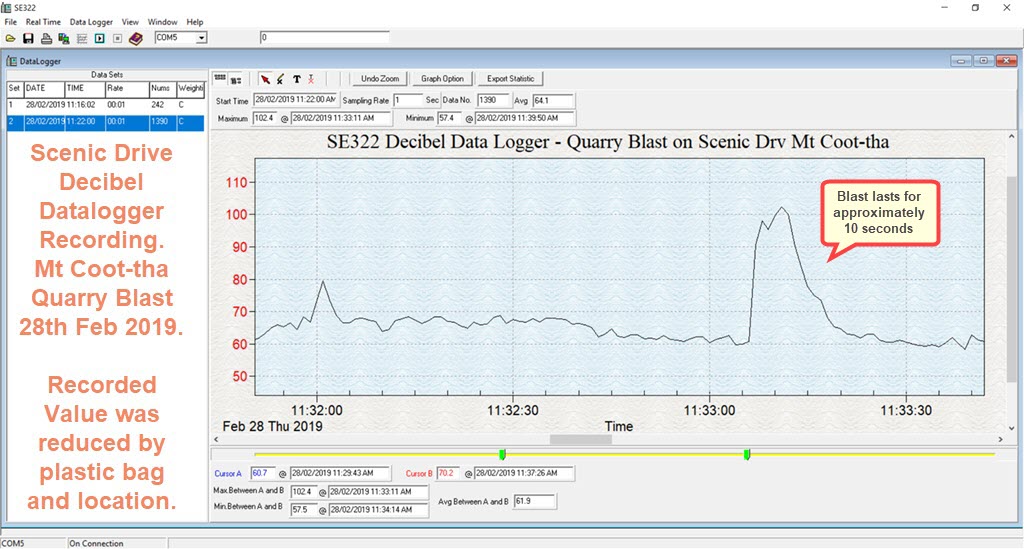The height and width of the screenshot is (549, 1024).
Task: Click the DATE column header
Action: coord(44,89)
